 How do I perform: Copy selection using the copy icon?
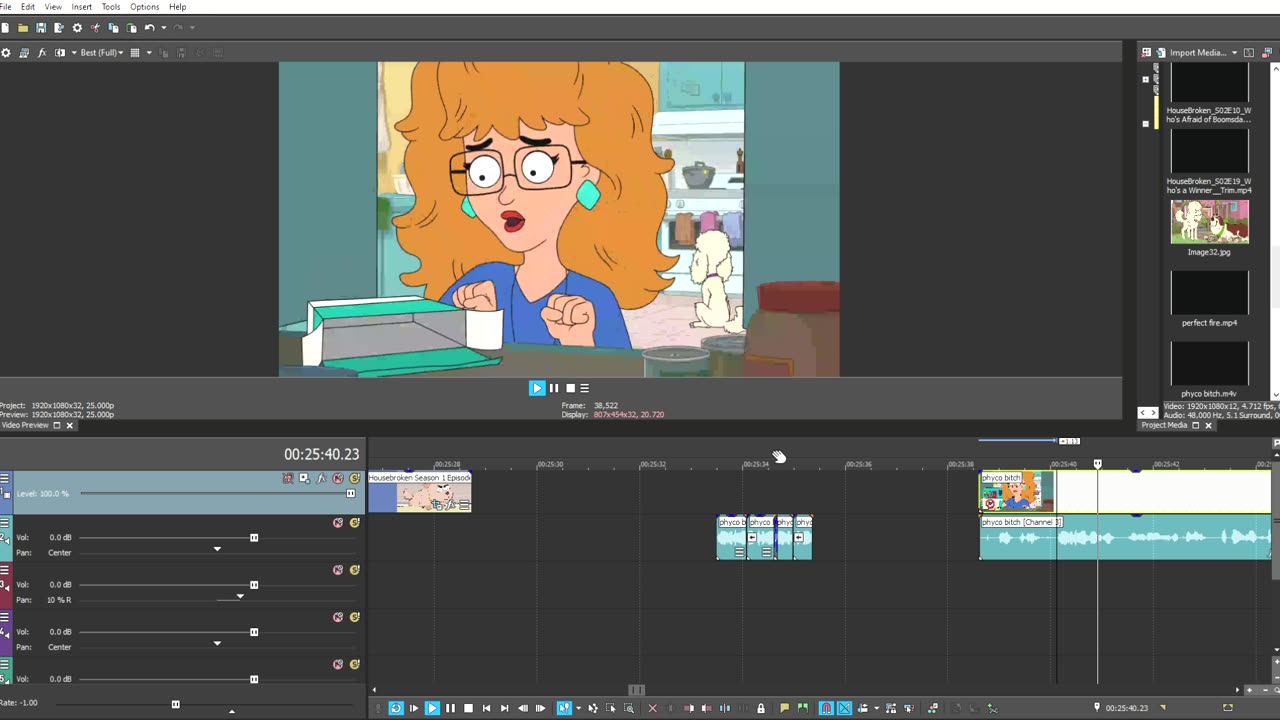(x=113, y=28)
